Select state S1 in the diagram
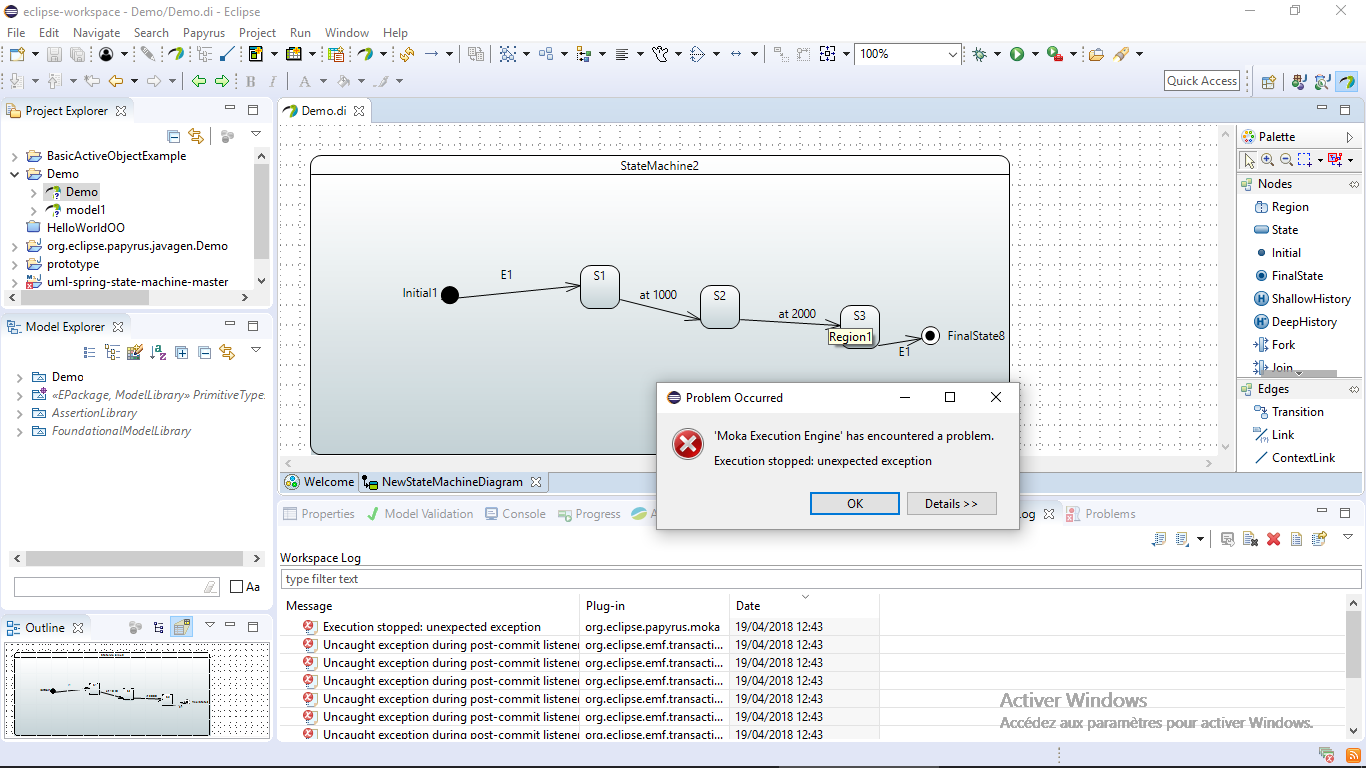The height and width of the screenshot is (768, 1366). click(599, 287)
